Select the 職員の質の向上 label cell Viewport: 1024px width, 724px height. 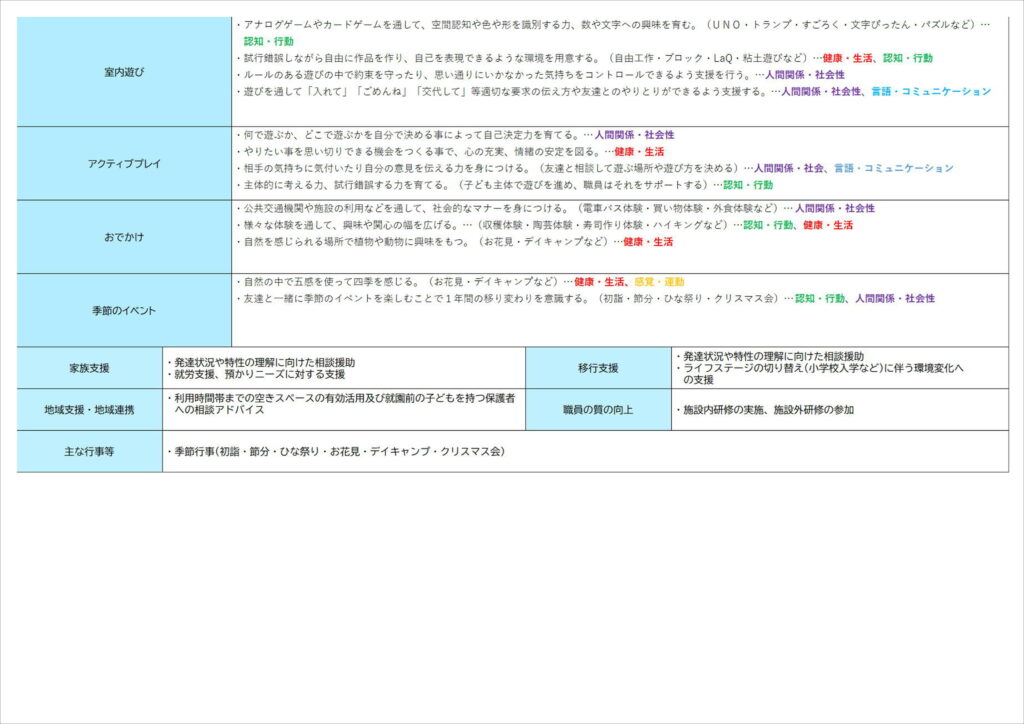[x=598, y=410]
